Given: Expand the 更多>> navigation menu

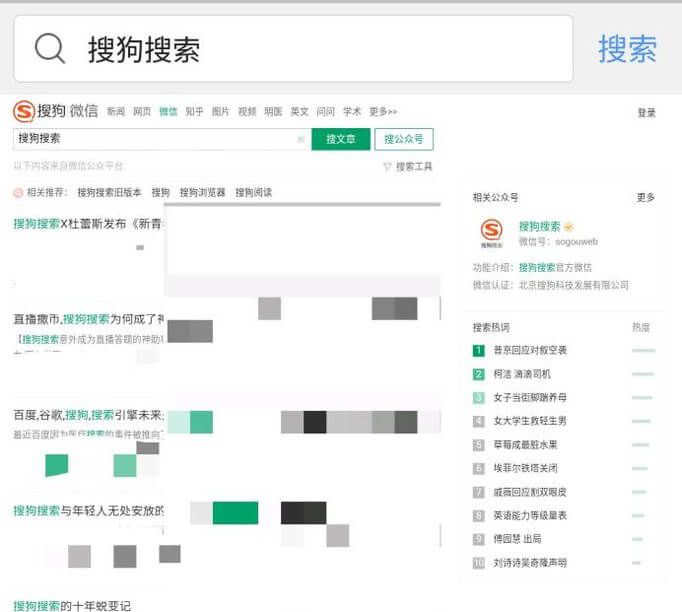Looking at the screenshot, I should (x=383, y=112).
